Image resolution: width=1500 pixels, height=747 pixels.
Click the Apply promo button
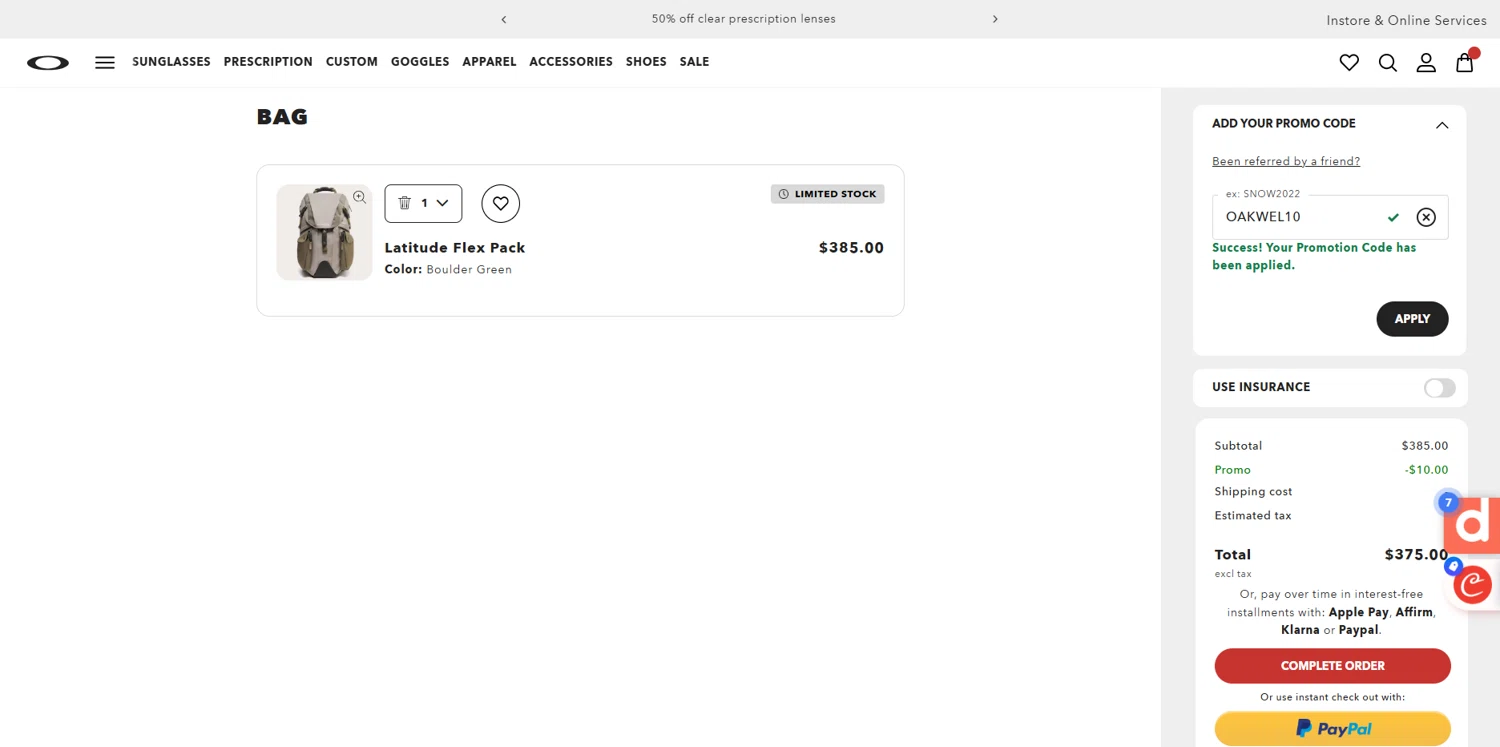click(x=1412, y=319)
